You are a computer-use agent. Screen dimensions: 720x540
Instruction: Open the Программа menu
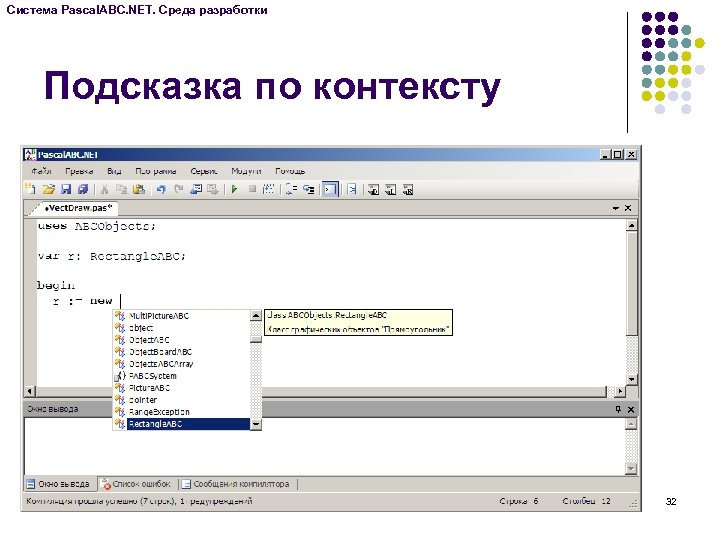coord(156,171)
